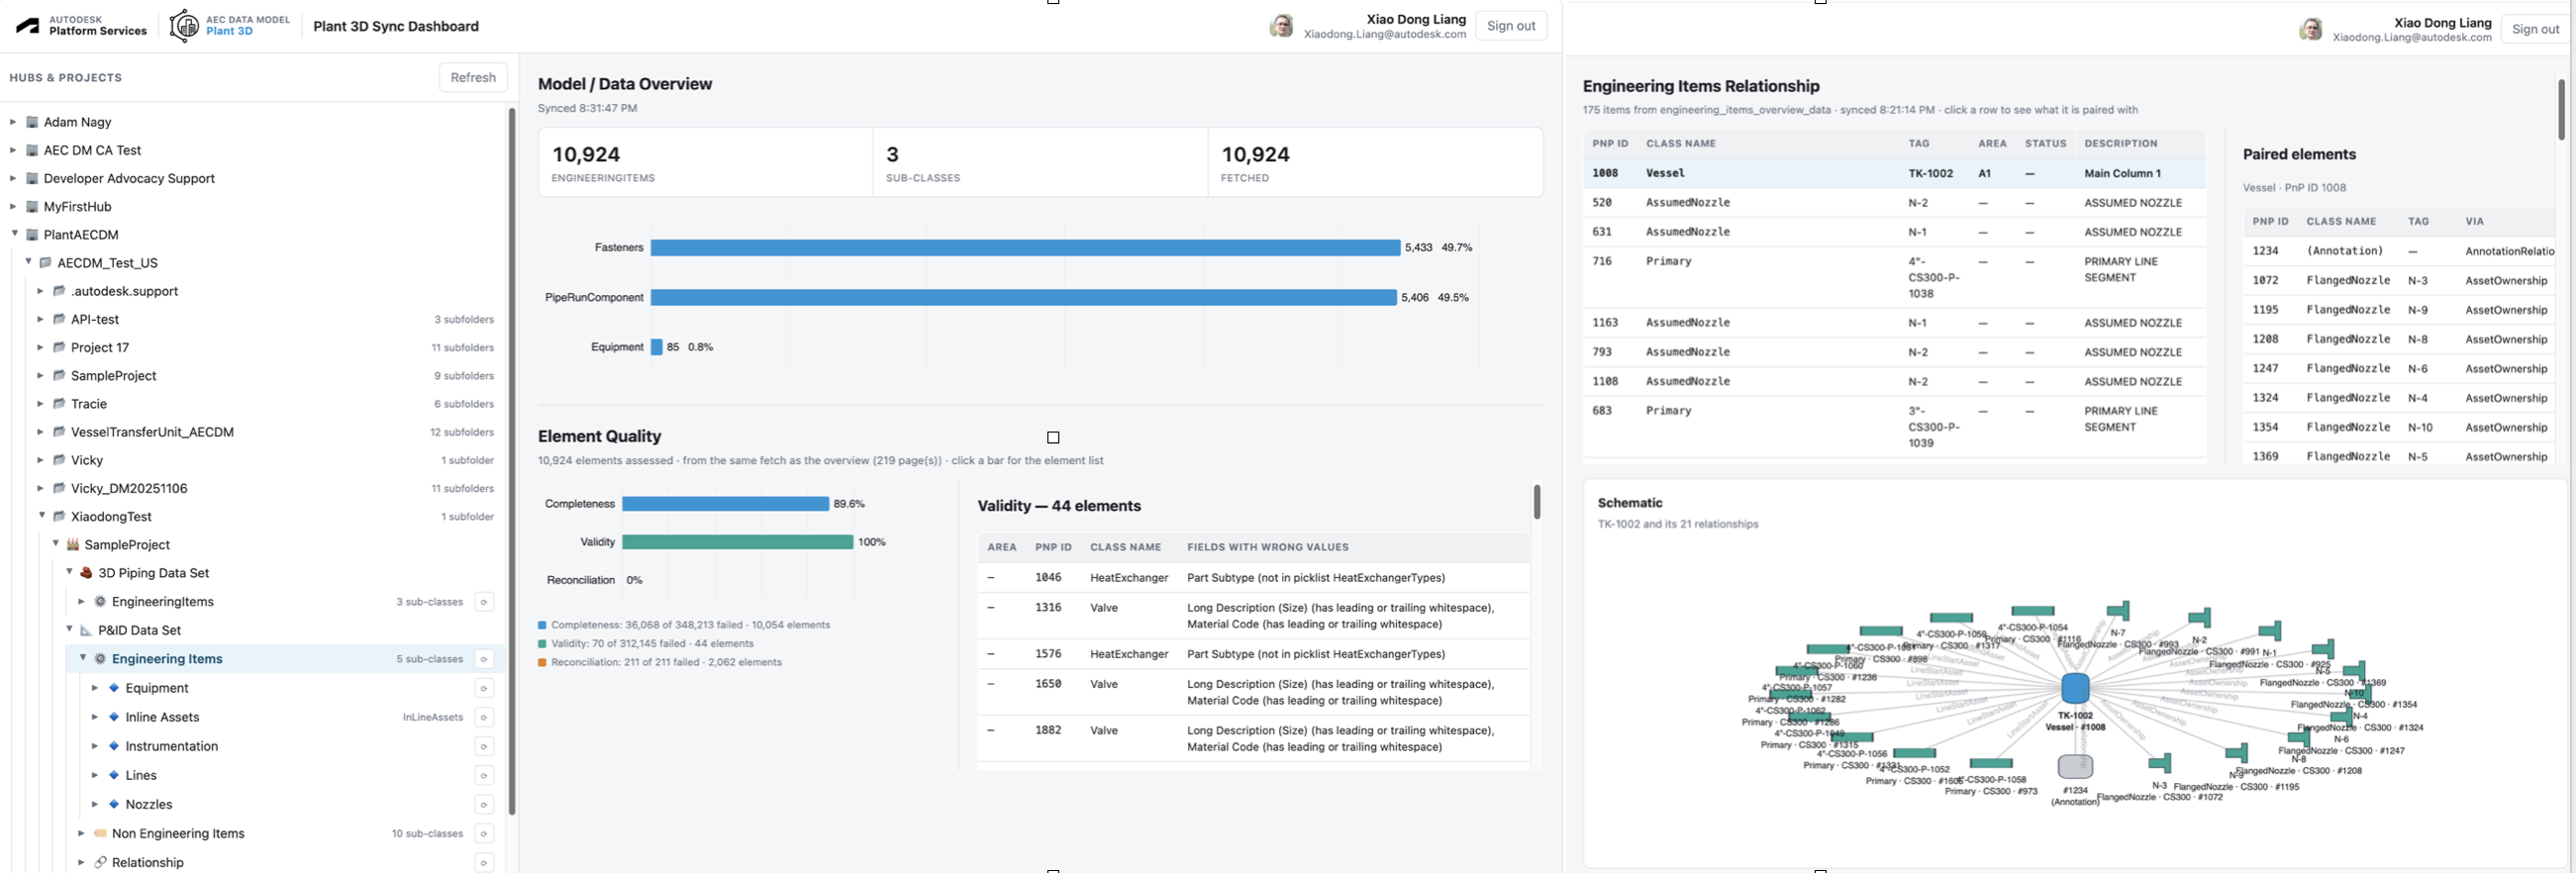
Task: Select the Primary row with PnP ID 716
Action: pyautogui.click(x=1894, y=277)
